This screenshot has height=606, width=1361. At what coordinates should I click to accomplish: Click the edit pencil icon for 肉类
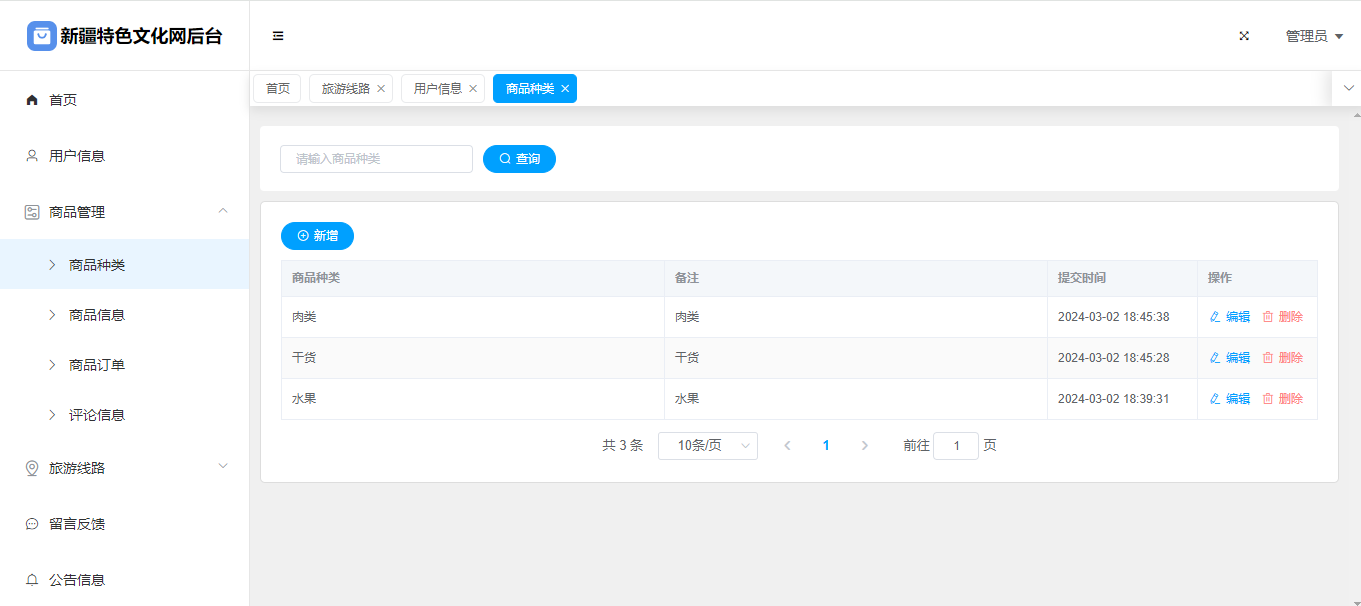pos(1215,317)
